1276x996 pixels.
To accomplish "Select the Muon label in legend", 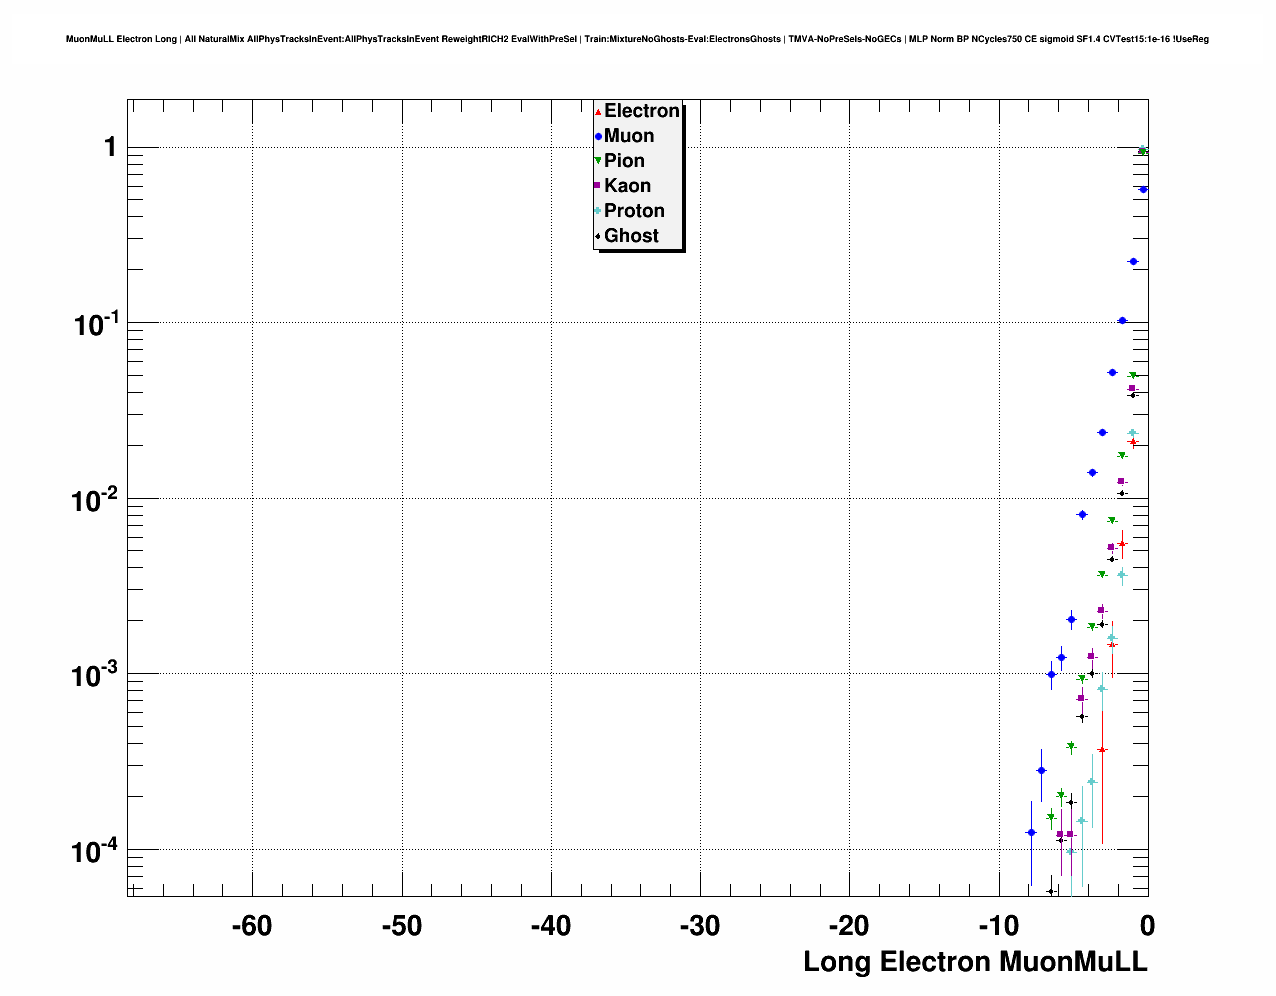I will [x=629, y=136].
